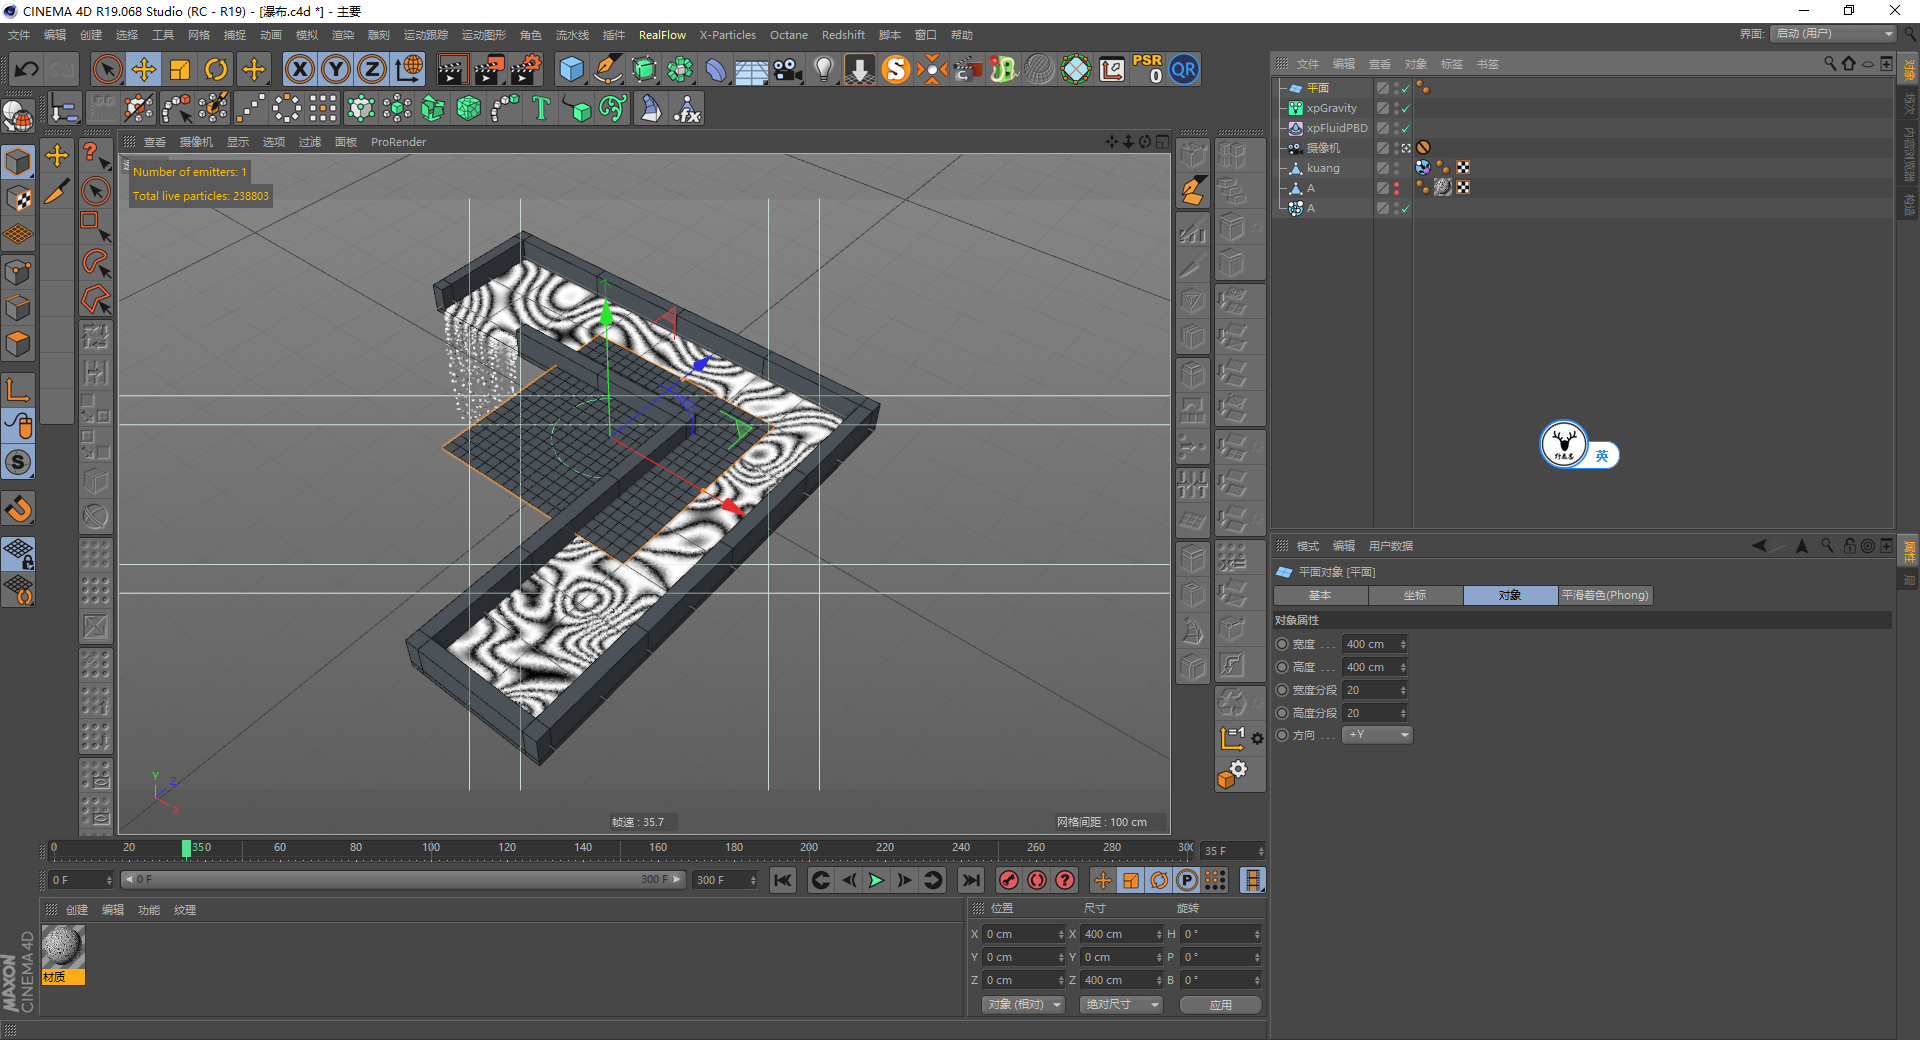
Task: Toggle X axis lock
Action: tap(300, 69)
